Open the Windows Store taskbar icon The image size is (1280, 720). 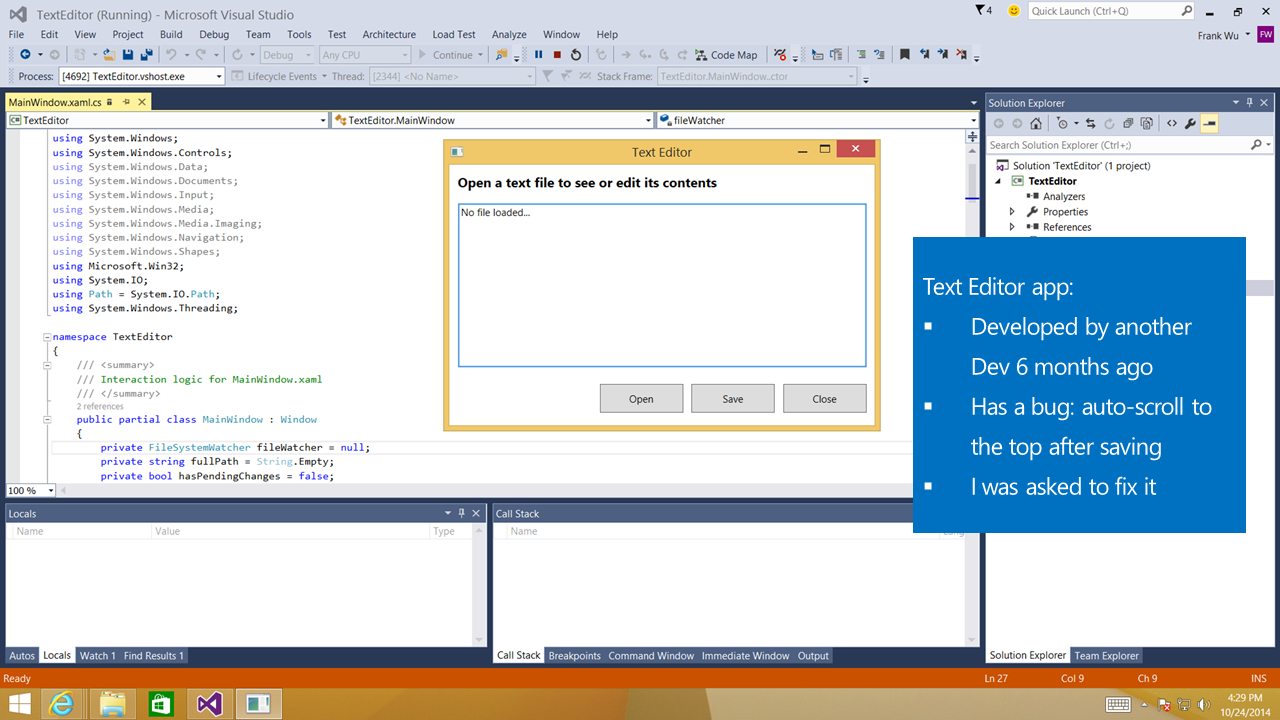161,704
